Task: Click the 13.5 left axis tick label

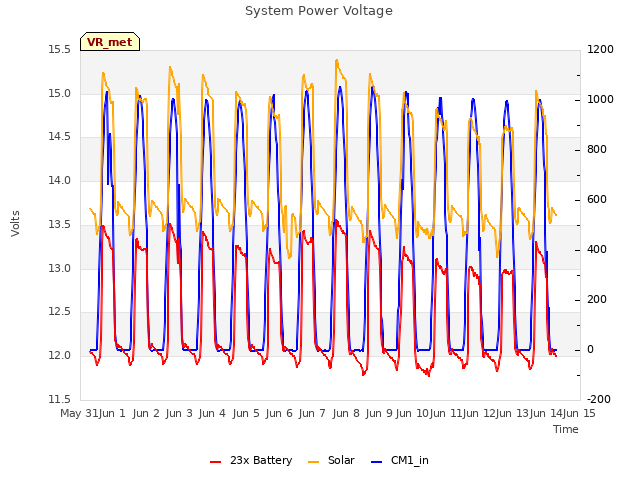Action: (60, 224)
